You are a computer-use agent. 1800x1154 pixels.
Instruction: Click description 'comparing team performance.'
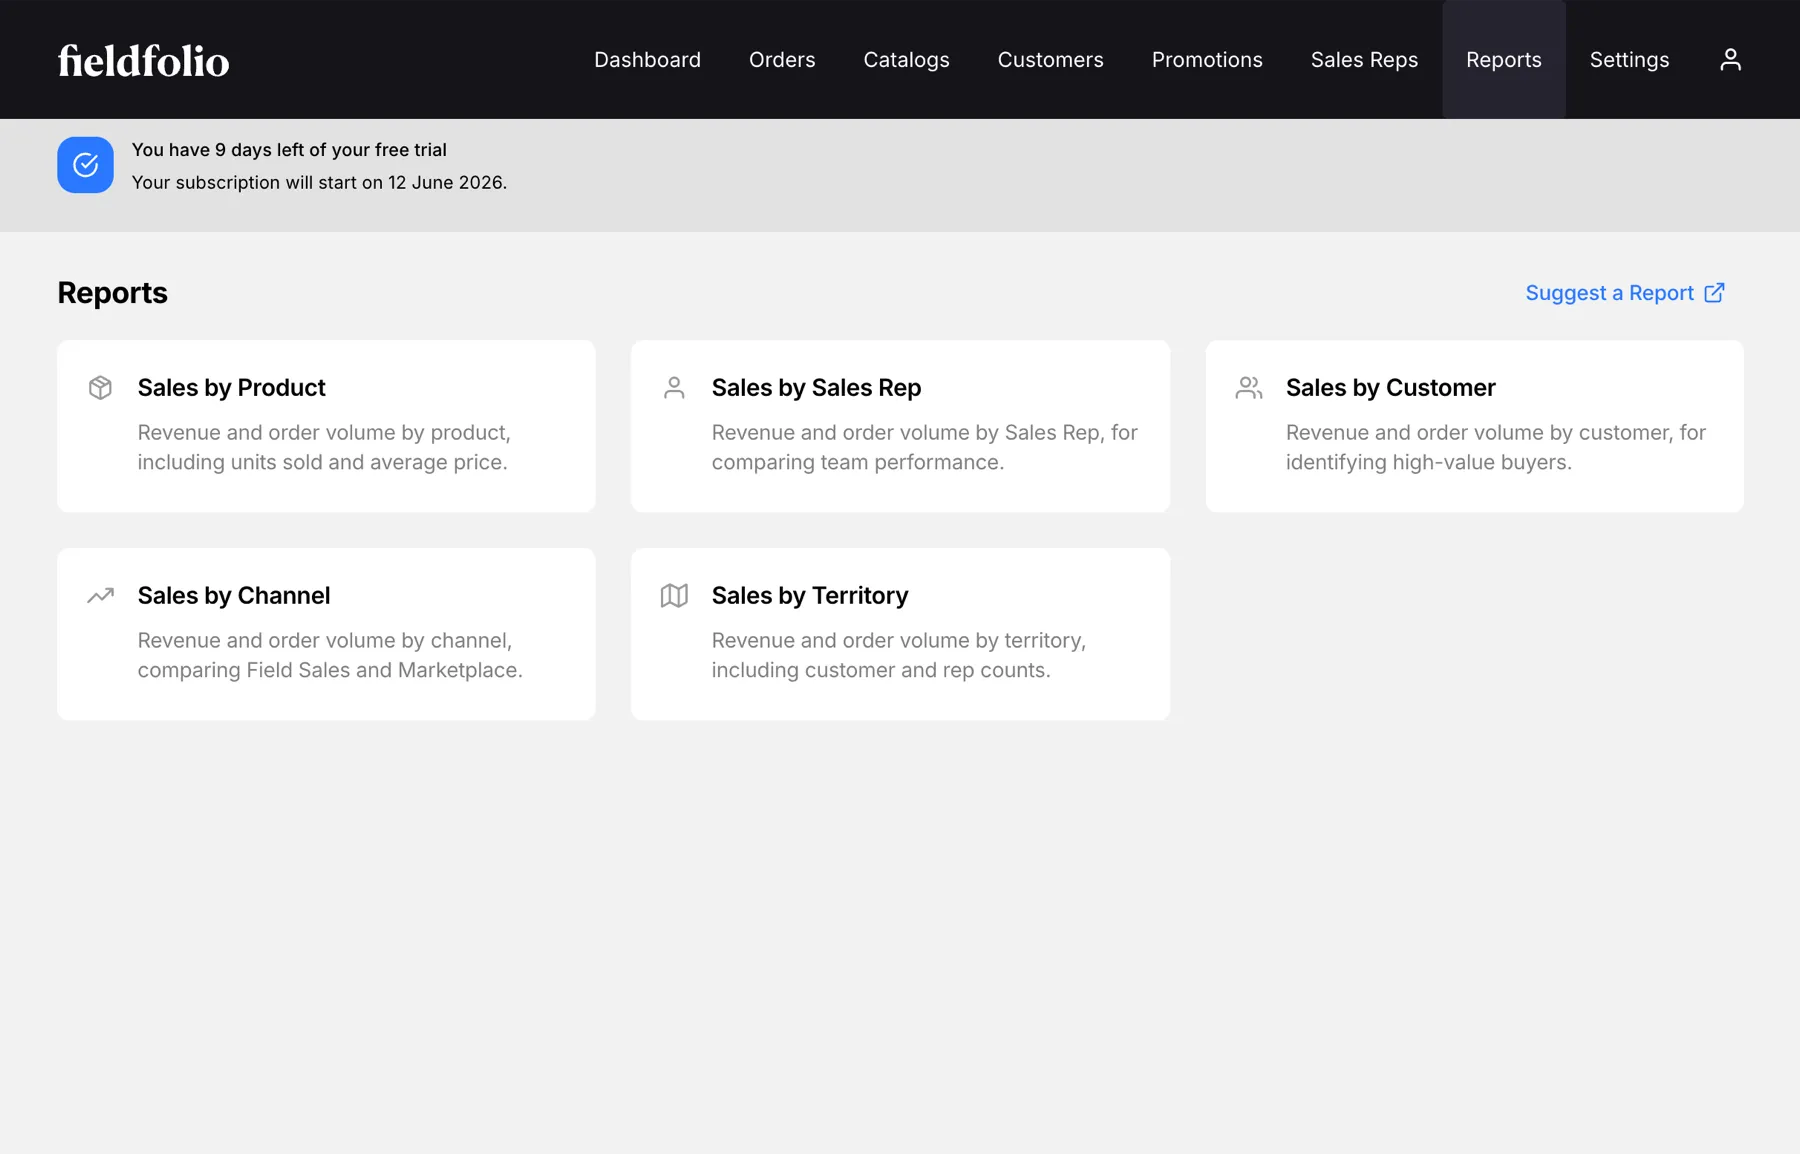pos(857,462)
